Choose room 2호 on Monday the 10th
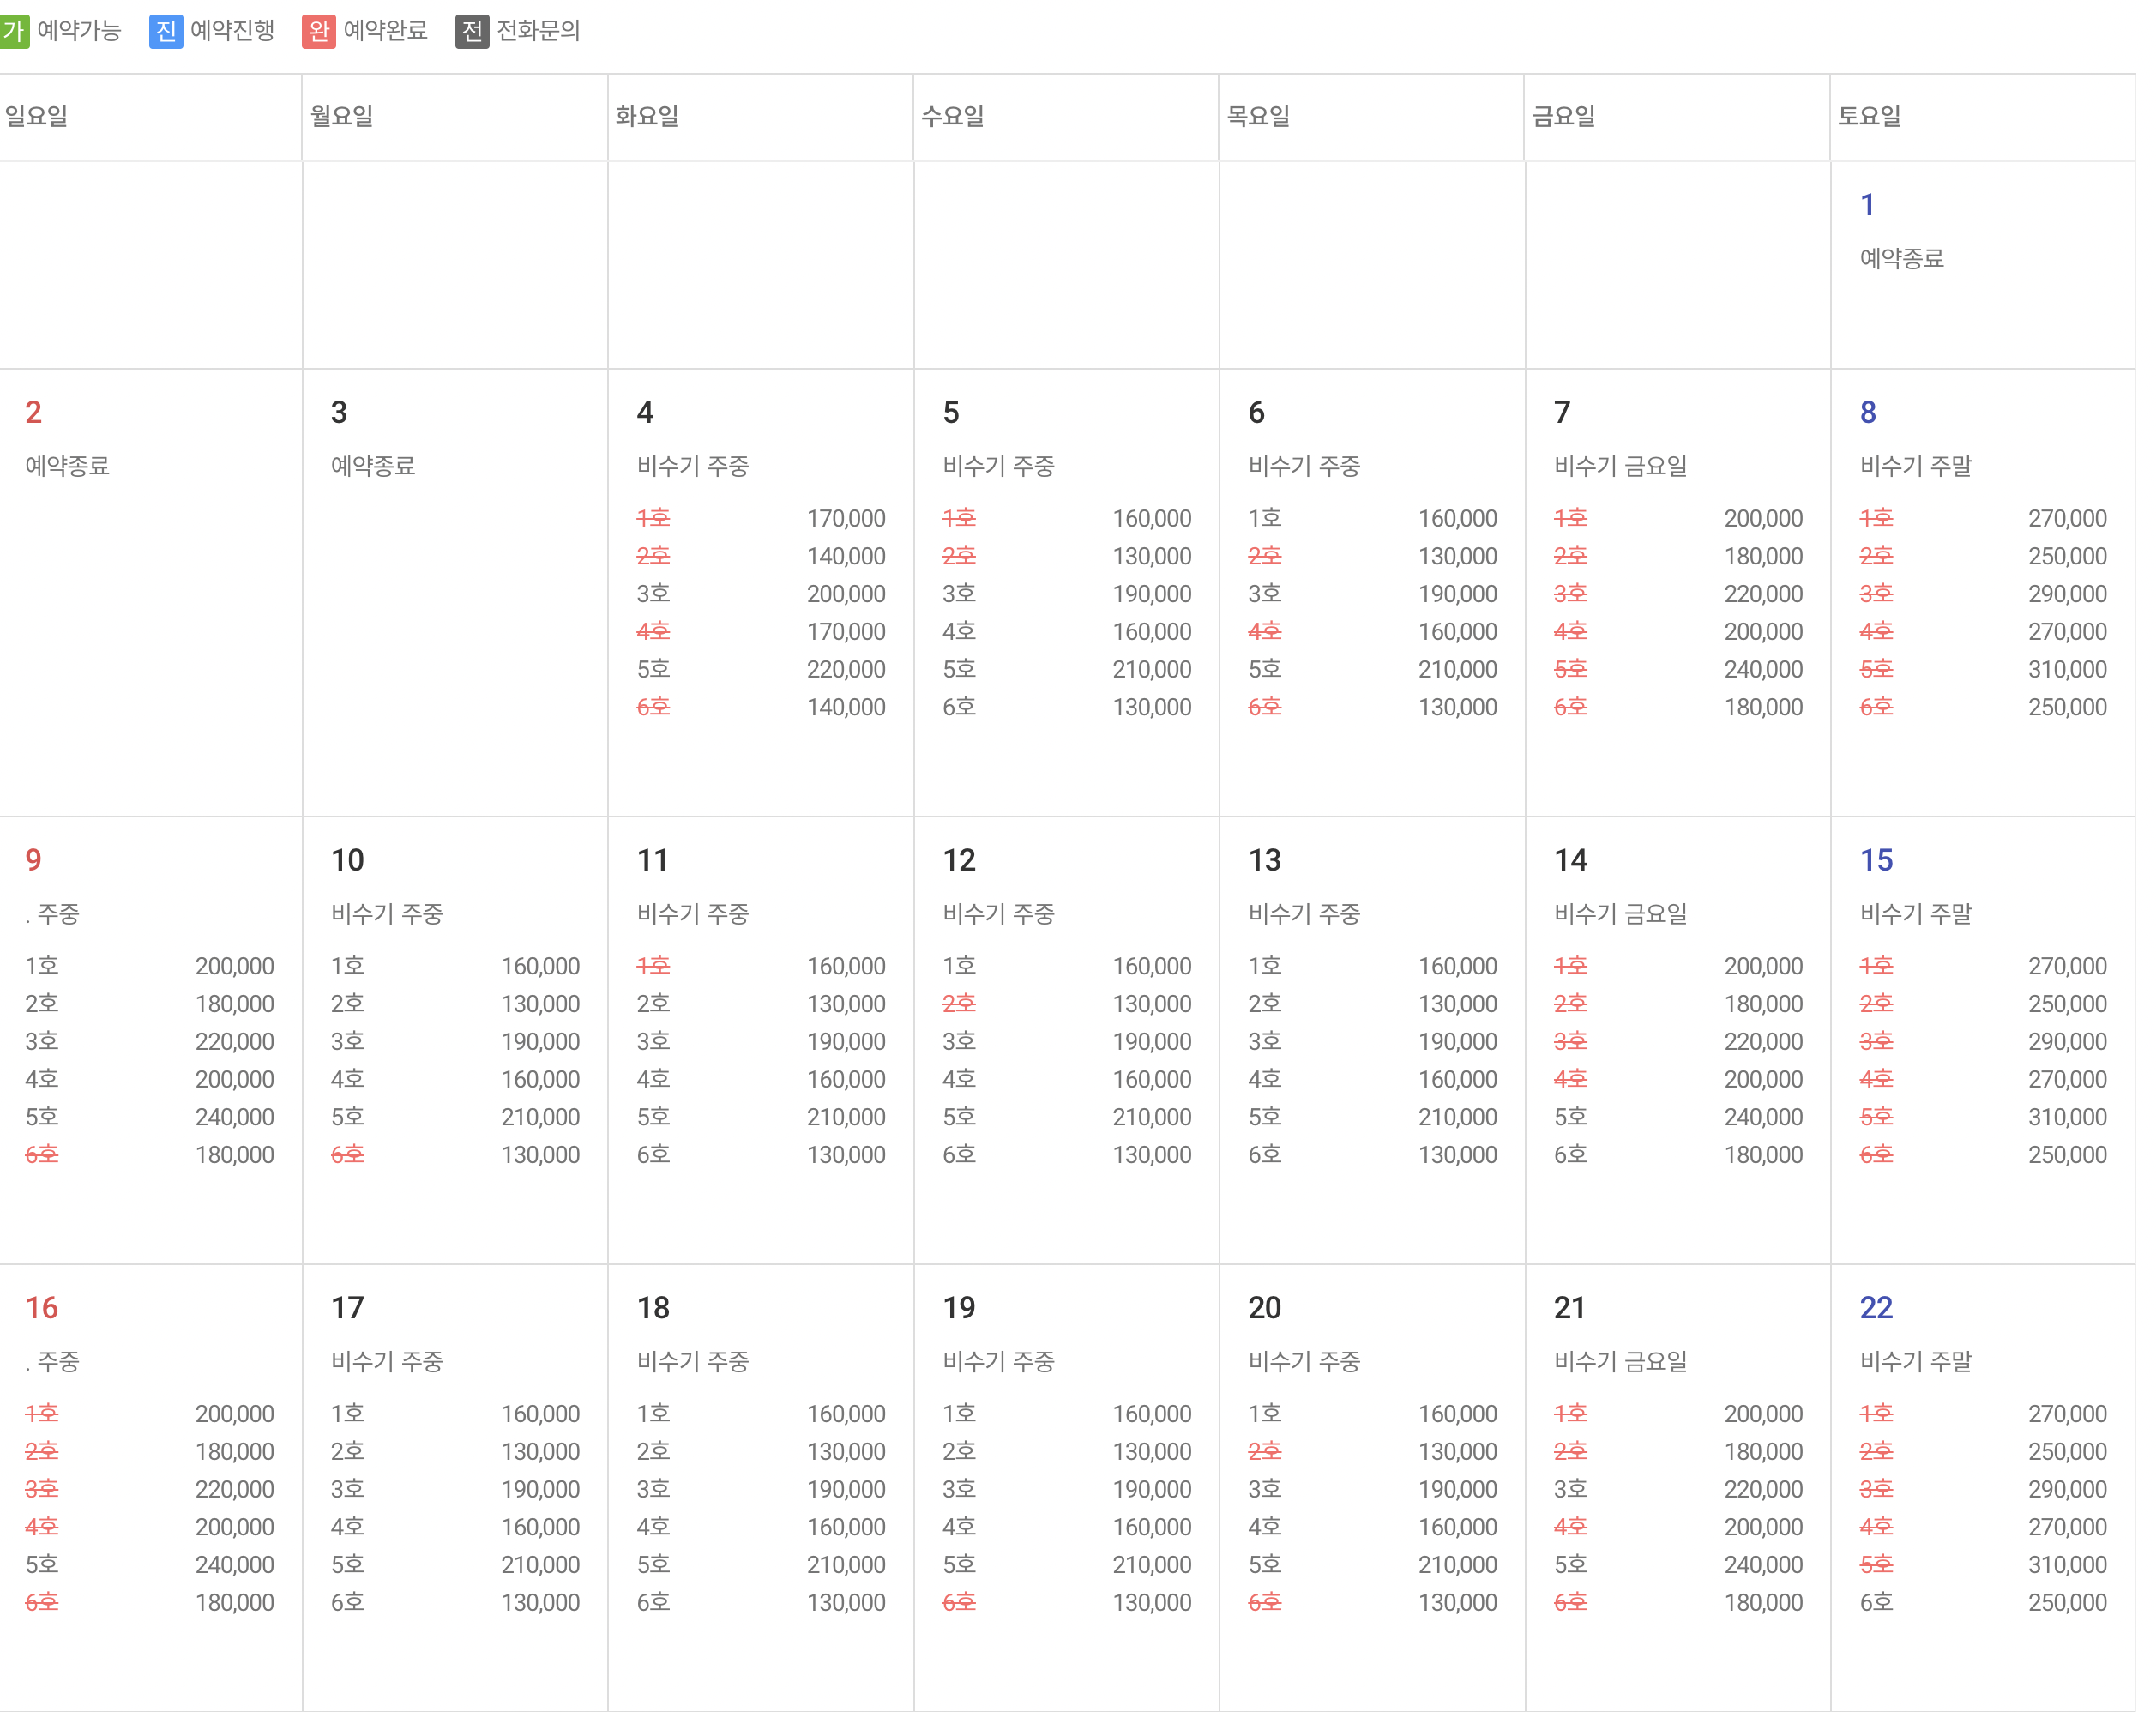 point(348,1004)
